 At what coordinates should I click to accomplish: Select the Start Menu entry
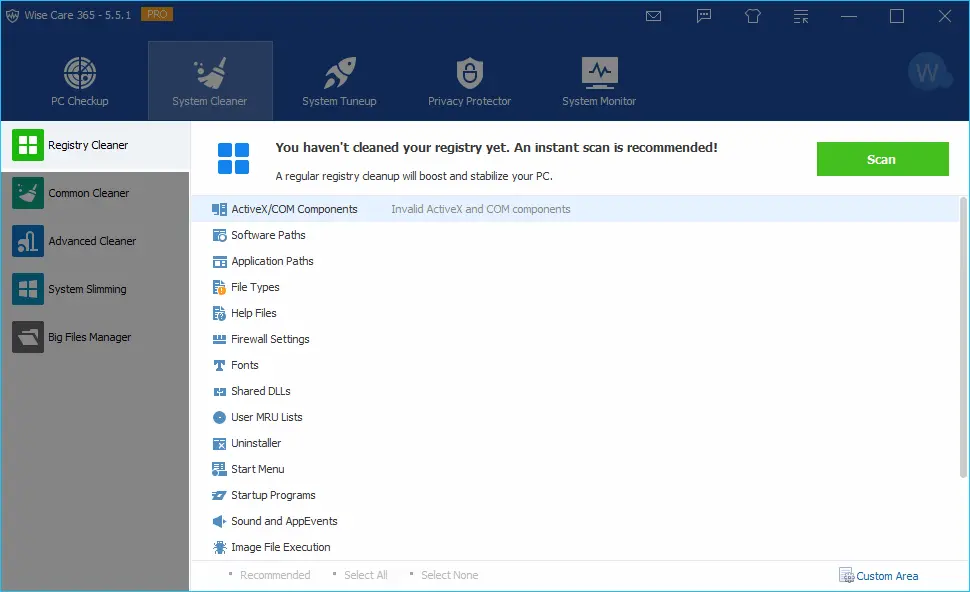tap(257, 469)
